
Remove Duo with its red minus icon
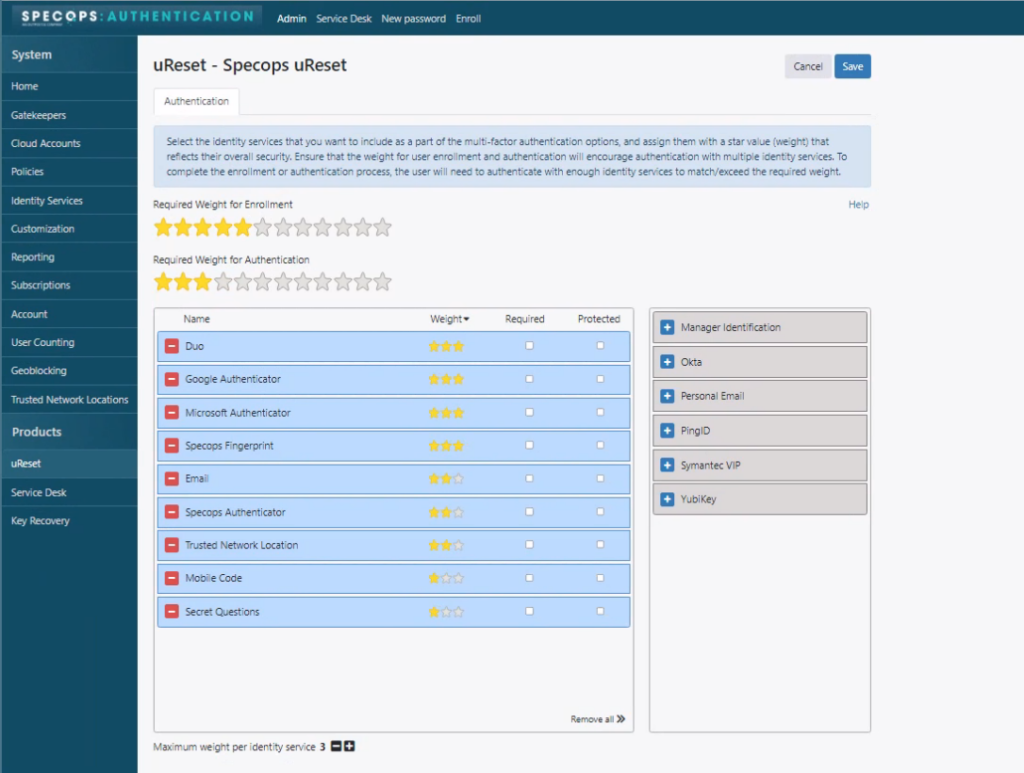[x=172, y=346]
